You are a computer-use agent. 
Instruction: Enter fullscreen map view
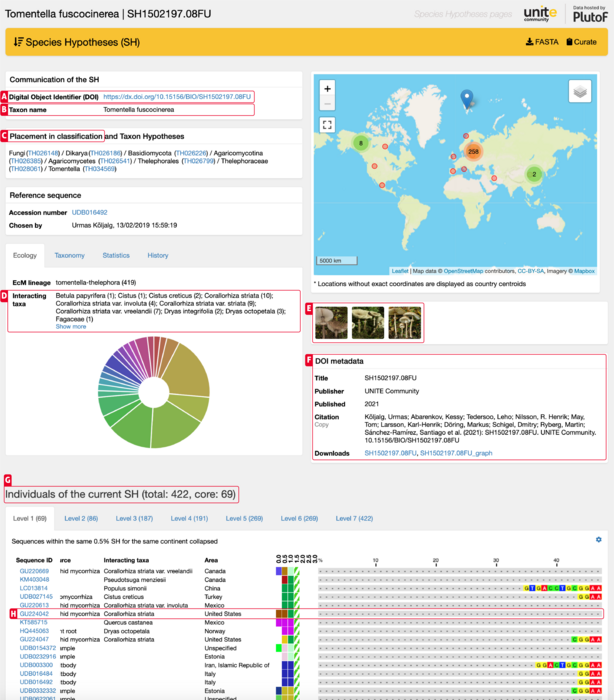[328, 125]
